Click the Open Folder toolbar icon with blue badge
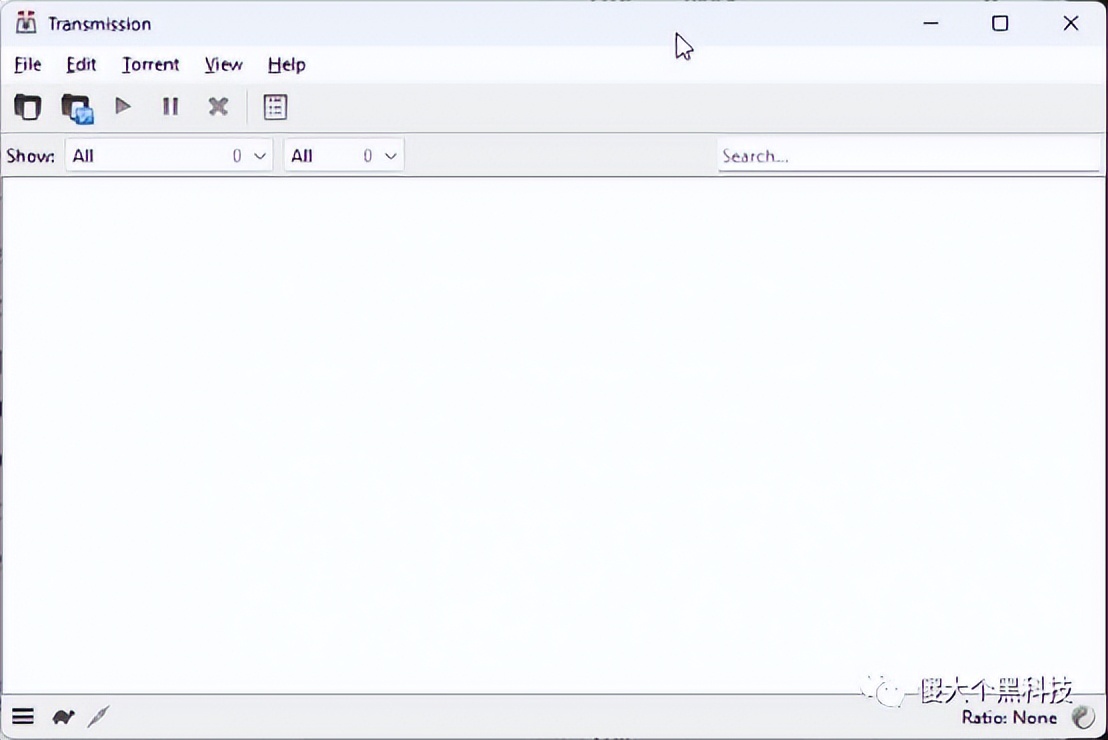This screenshot has width=1108, height=740. [76, 108]
